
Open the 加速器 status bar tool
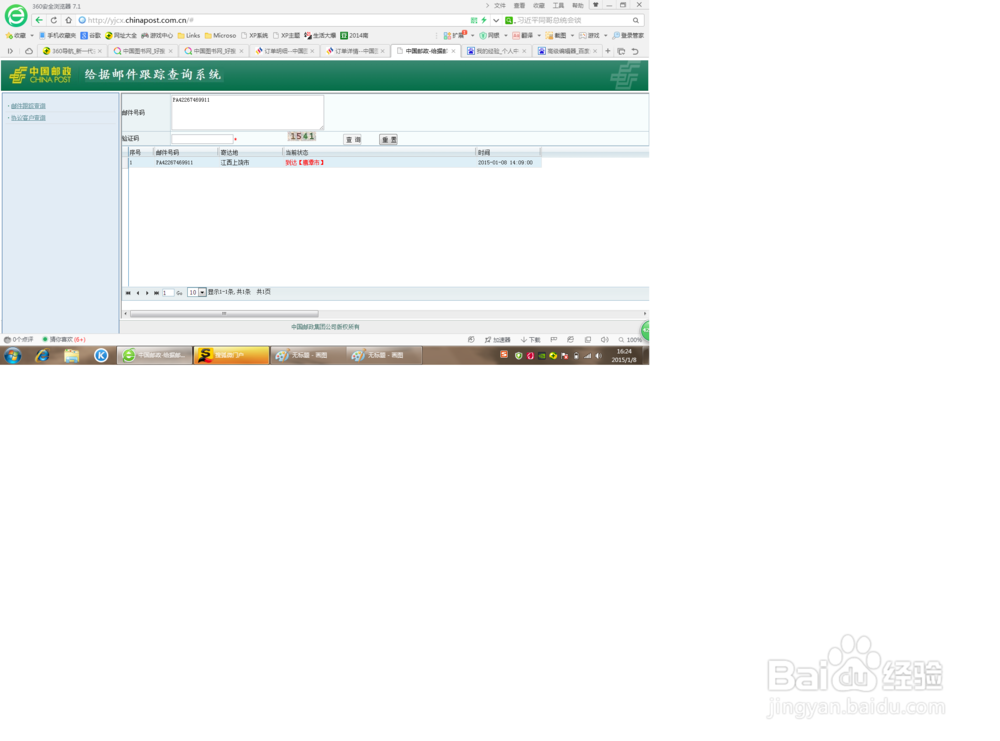click(497, 340)
